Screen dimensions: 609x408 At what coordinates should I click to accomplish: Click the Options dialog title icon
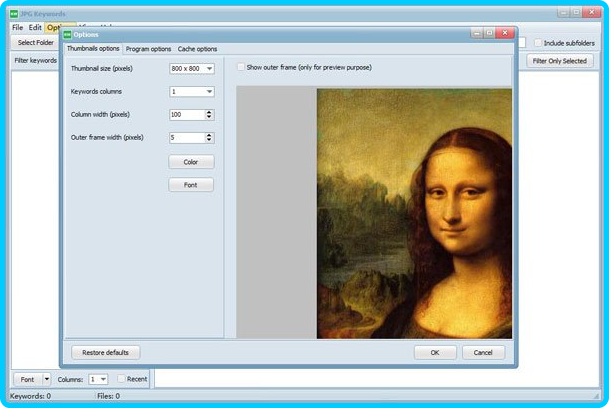click(x=68, y=35)
